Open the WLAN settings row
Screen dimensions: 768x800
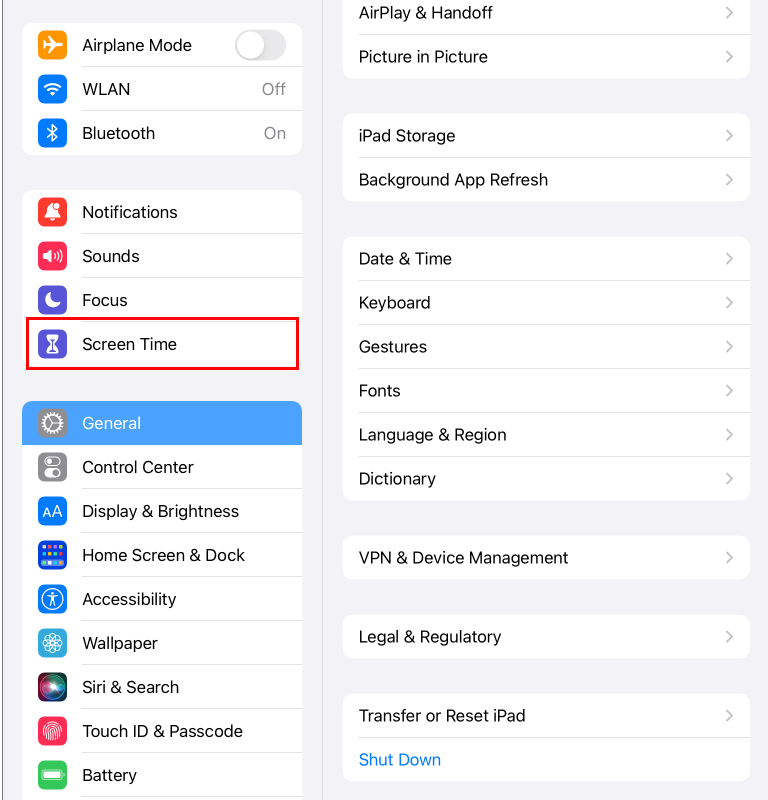[x=162, y=89]
